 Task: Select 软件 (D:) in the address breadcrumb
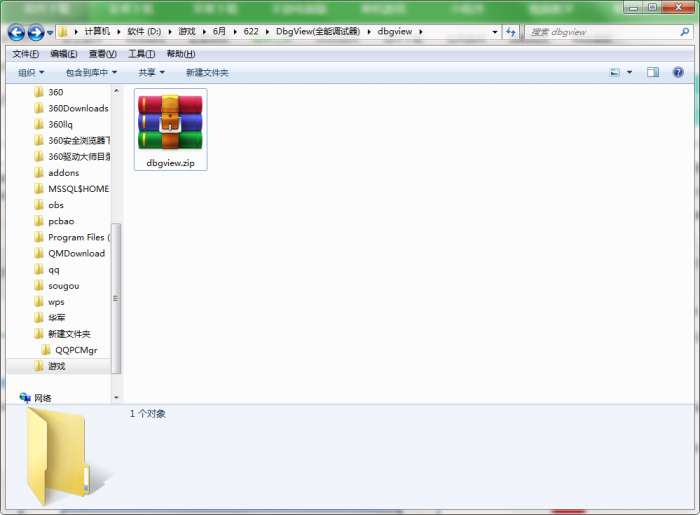pyautogui.click(x=144, y=31)
